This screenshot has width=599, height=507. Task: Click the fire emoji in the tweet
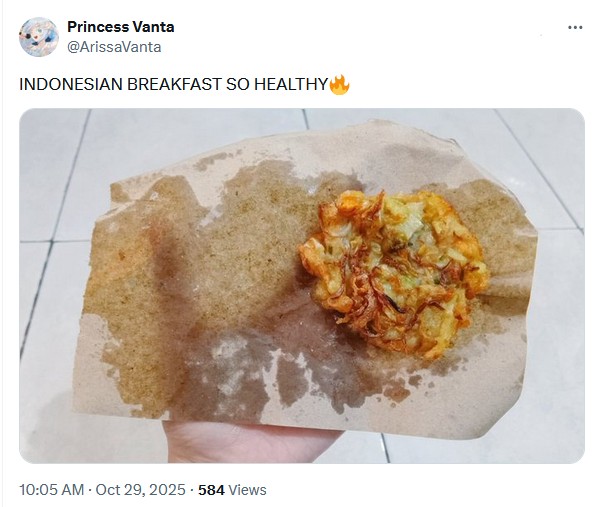tap(339, 84)
